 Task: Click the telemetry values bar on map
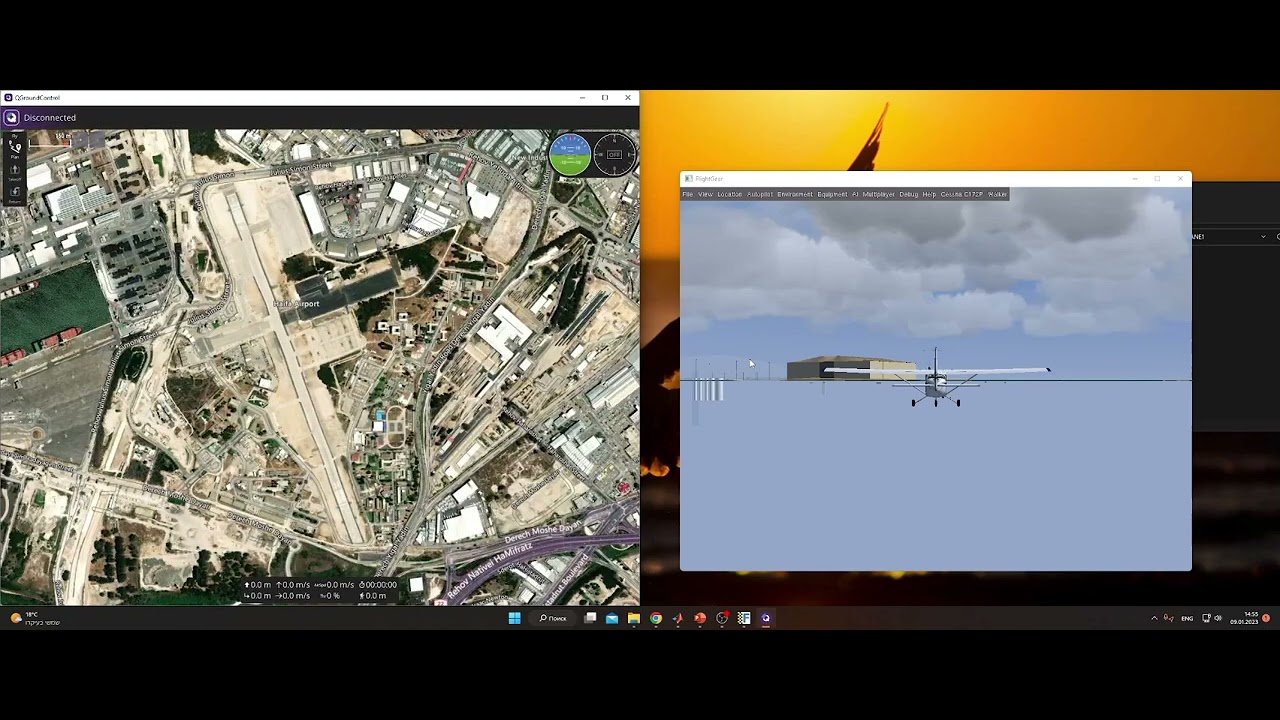320,590
